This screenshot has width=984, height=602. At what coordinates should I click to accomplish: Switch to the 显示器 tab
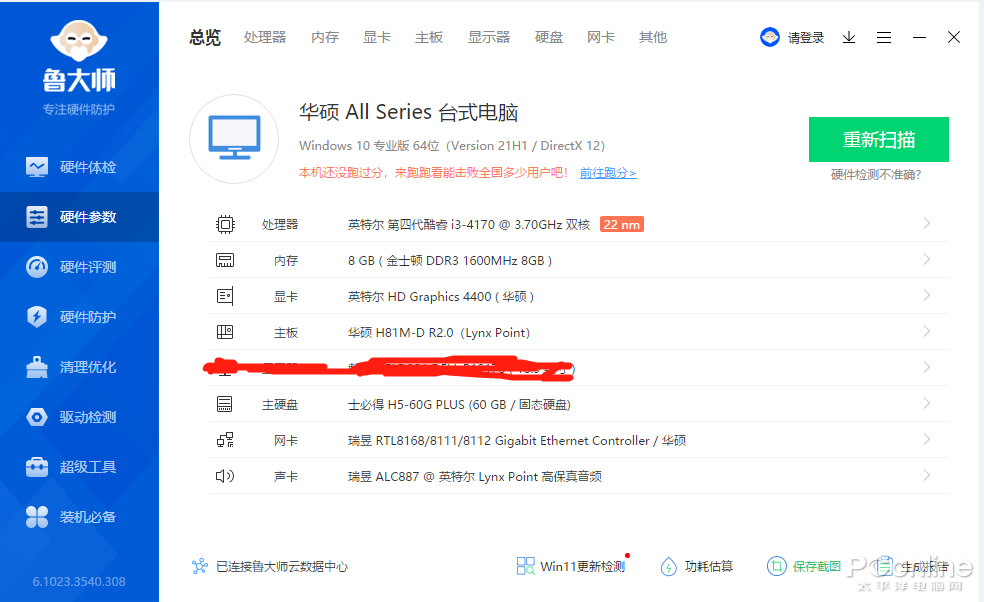pyautogui.click(x=489, y=38)
